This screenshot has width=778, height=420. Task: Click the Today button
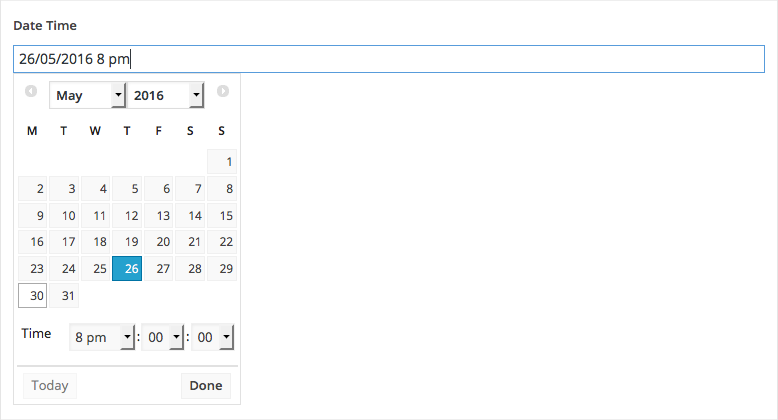[49, 385]
